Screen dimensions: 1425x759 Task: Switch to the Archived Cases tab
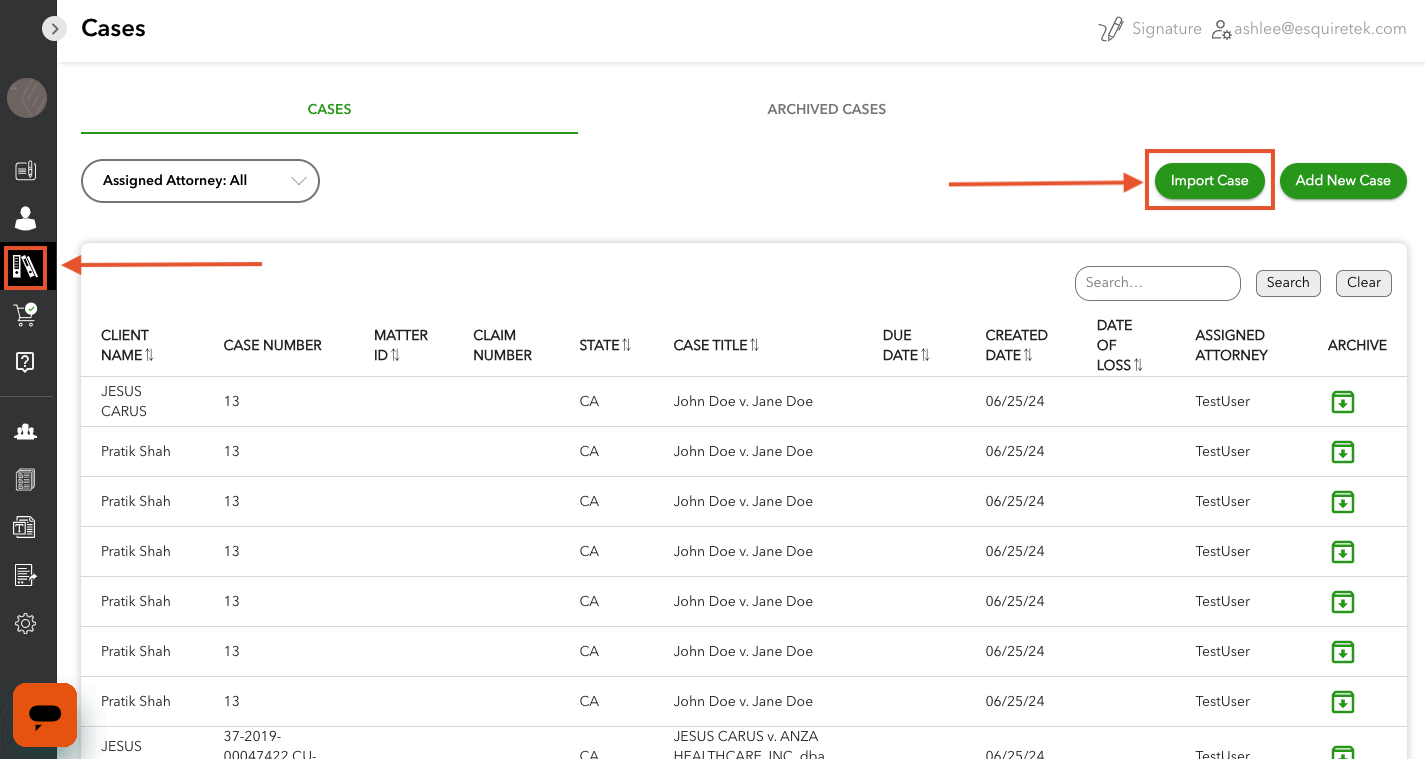(x=826, y=109)
